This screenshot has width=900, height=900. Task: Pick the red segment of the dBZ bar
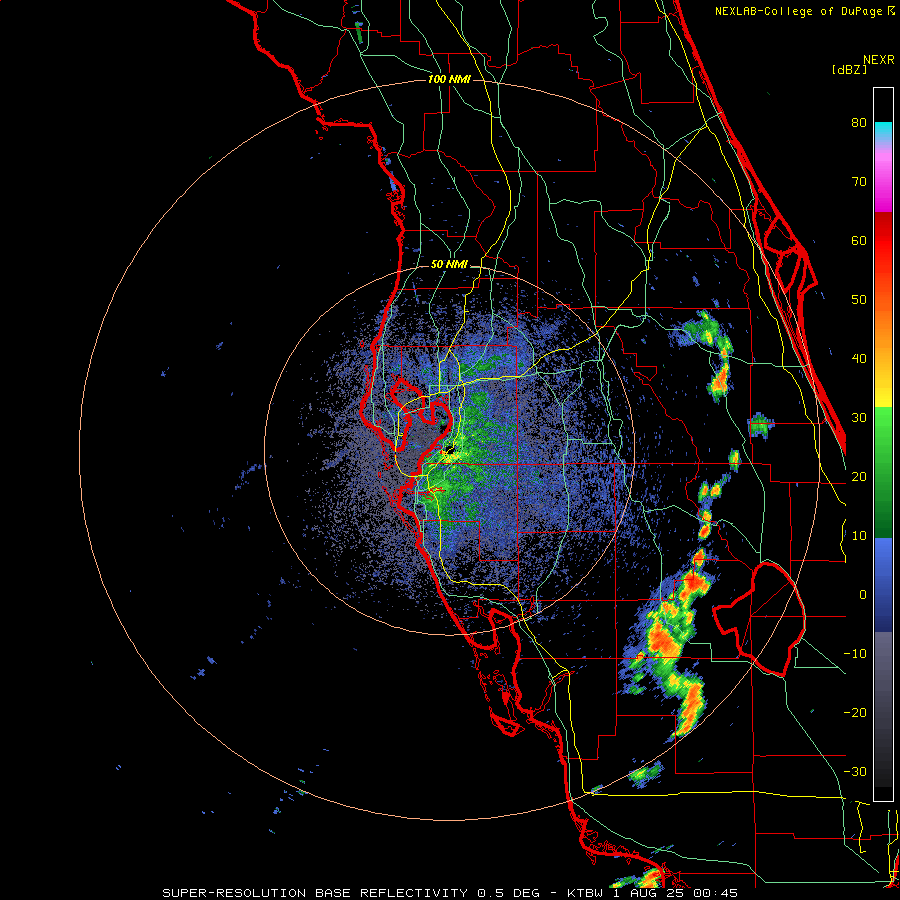(x=883, y=241)
